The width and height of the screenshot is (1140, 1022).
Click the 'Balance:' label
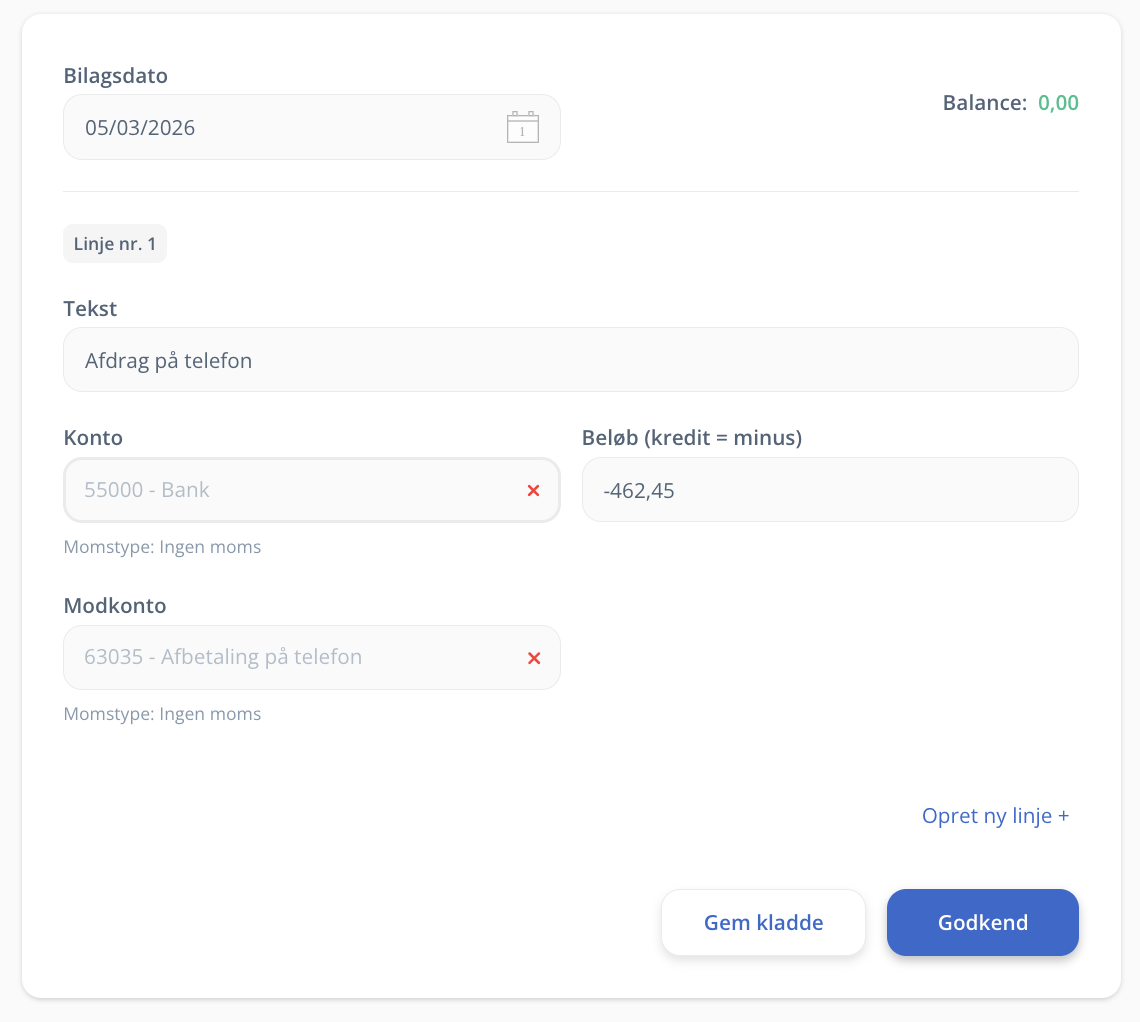[984, 103]
